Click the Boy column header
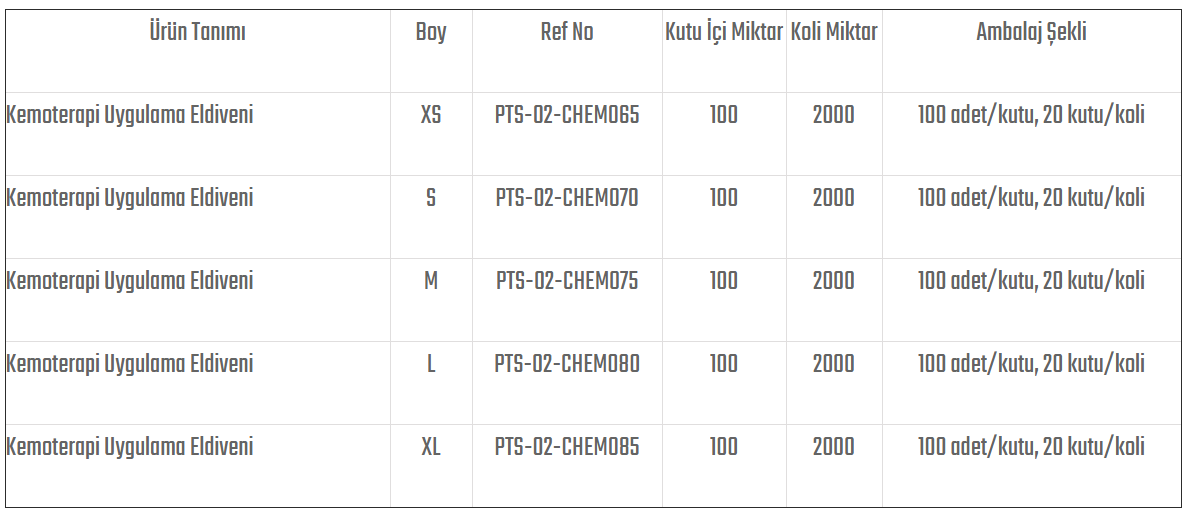 pyautogui.click(x=431, y=32)
